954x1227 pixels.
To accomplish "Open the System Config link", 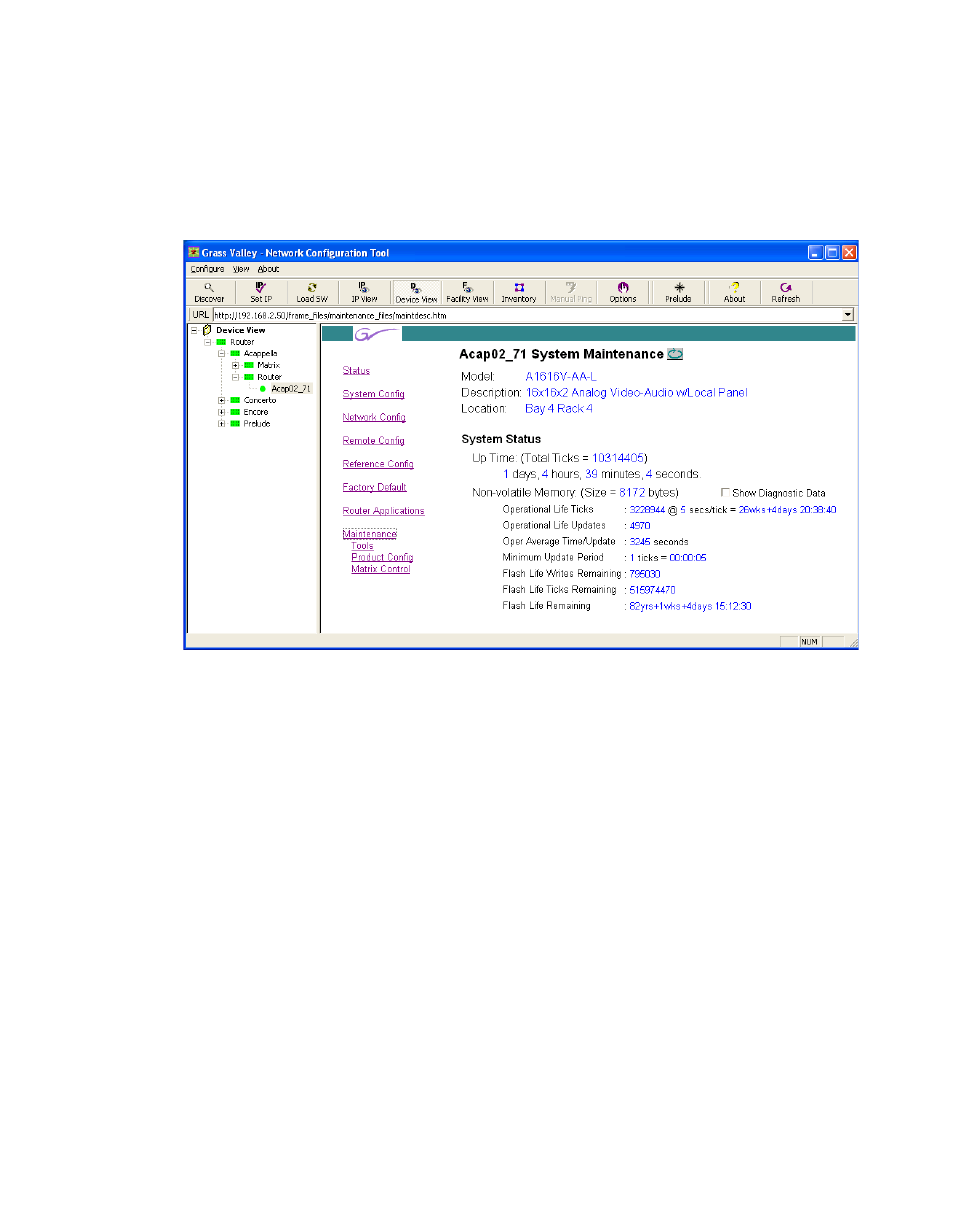I will tap(373, 394).
